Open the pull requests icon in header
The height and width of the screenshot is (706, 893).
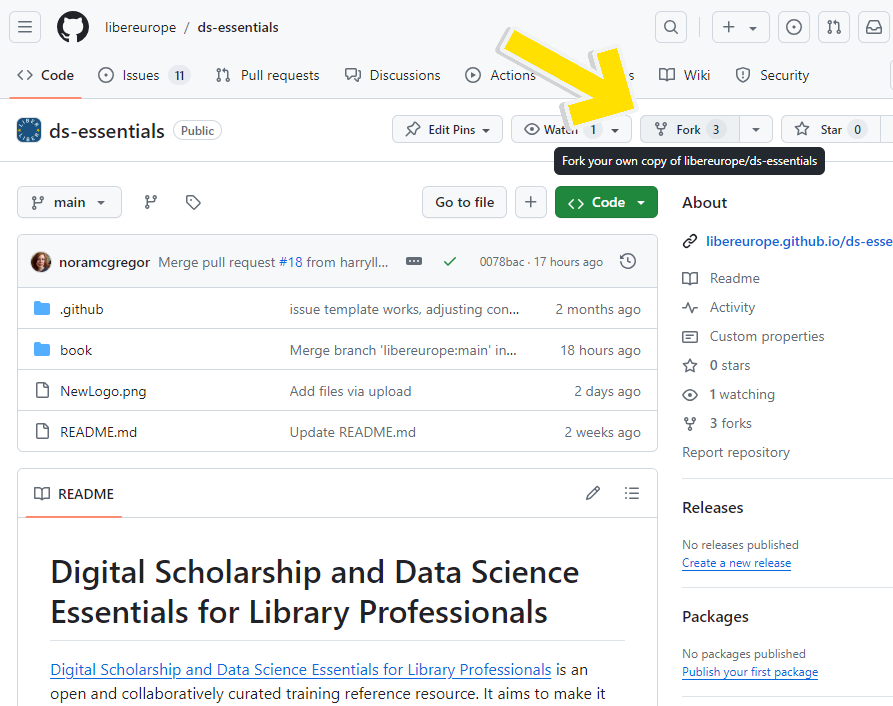(834, 27)
